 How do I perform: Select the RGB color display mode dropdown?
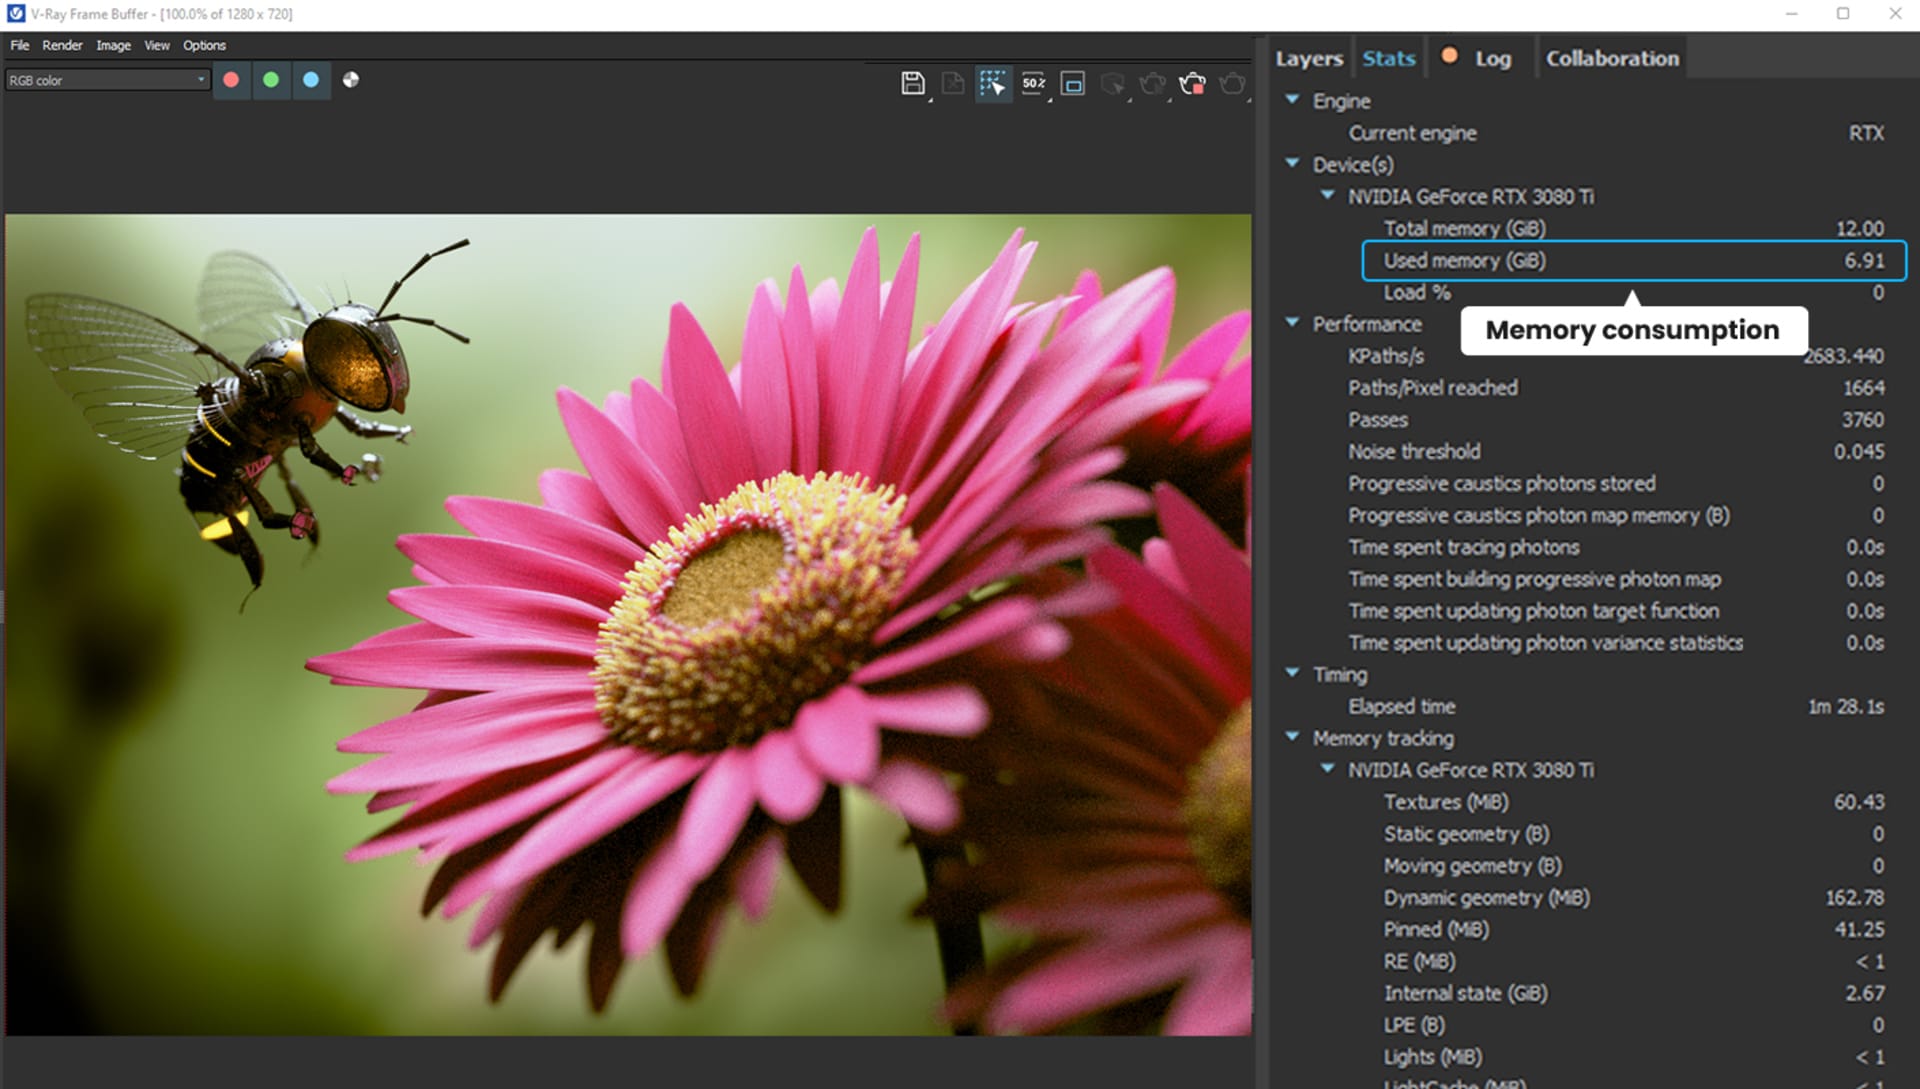[x=105, y=80]
